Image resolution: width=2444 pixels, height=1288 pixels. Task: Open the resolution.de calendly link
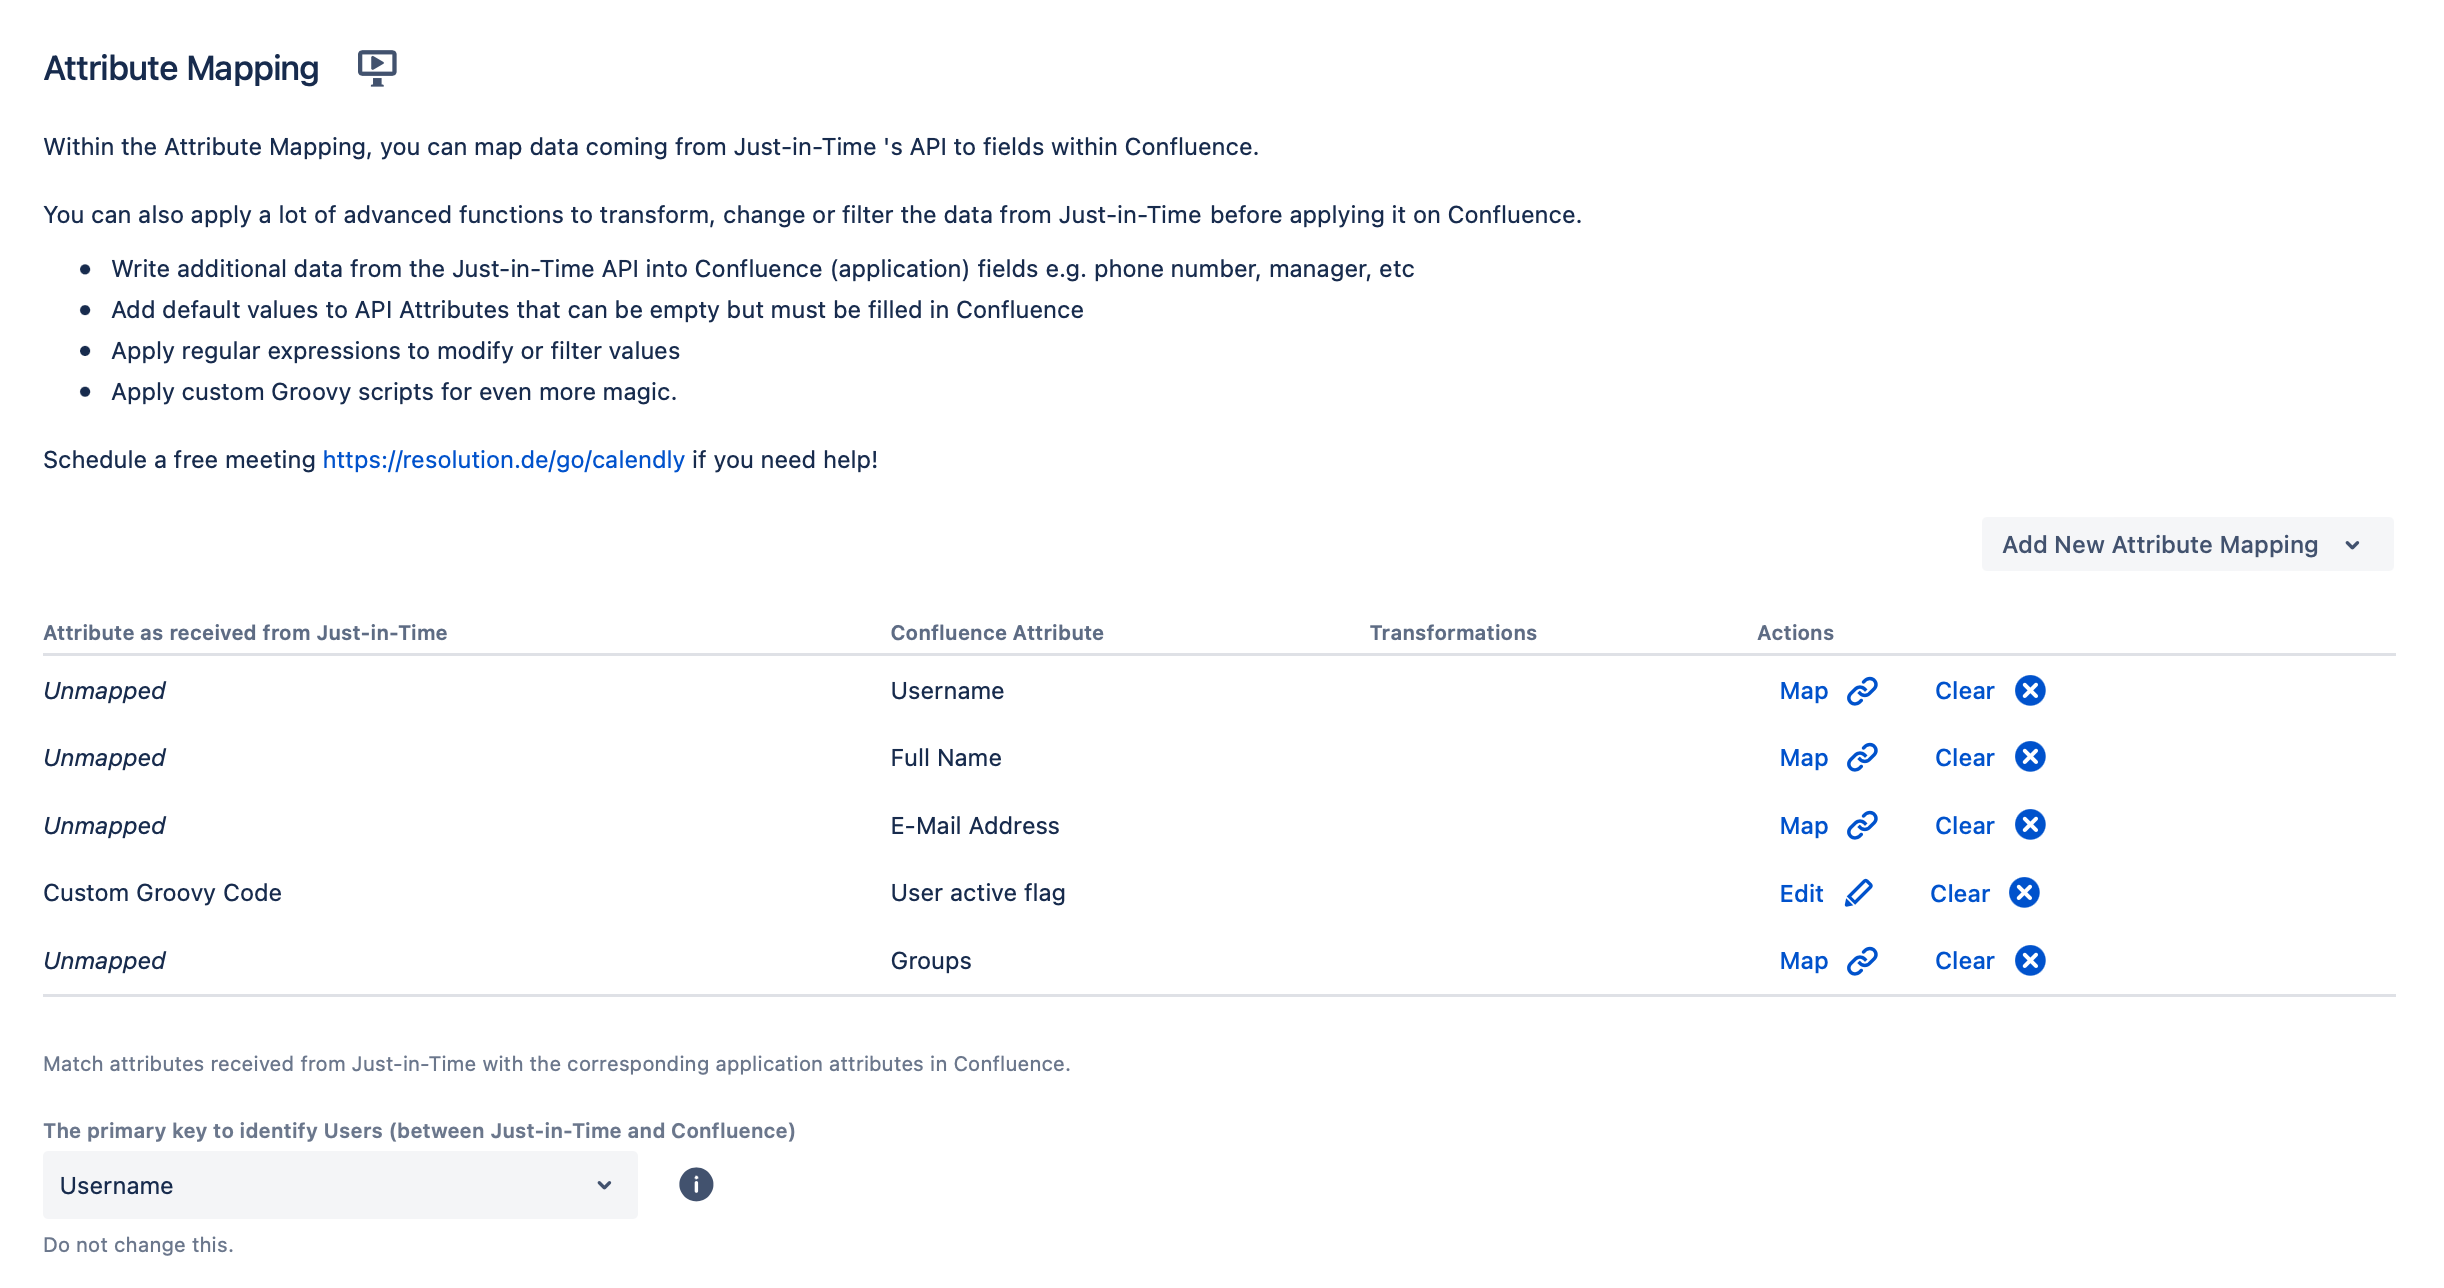click(503, 460)
